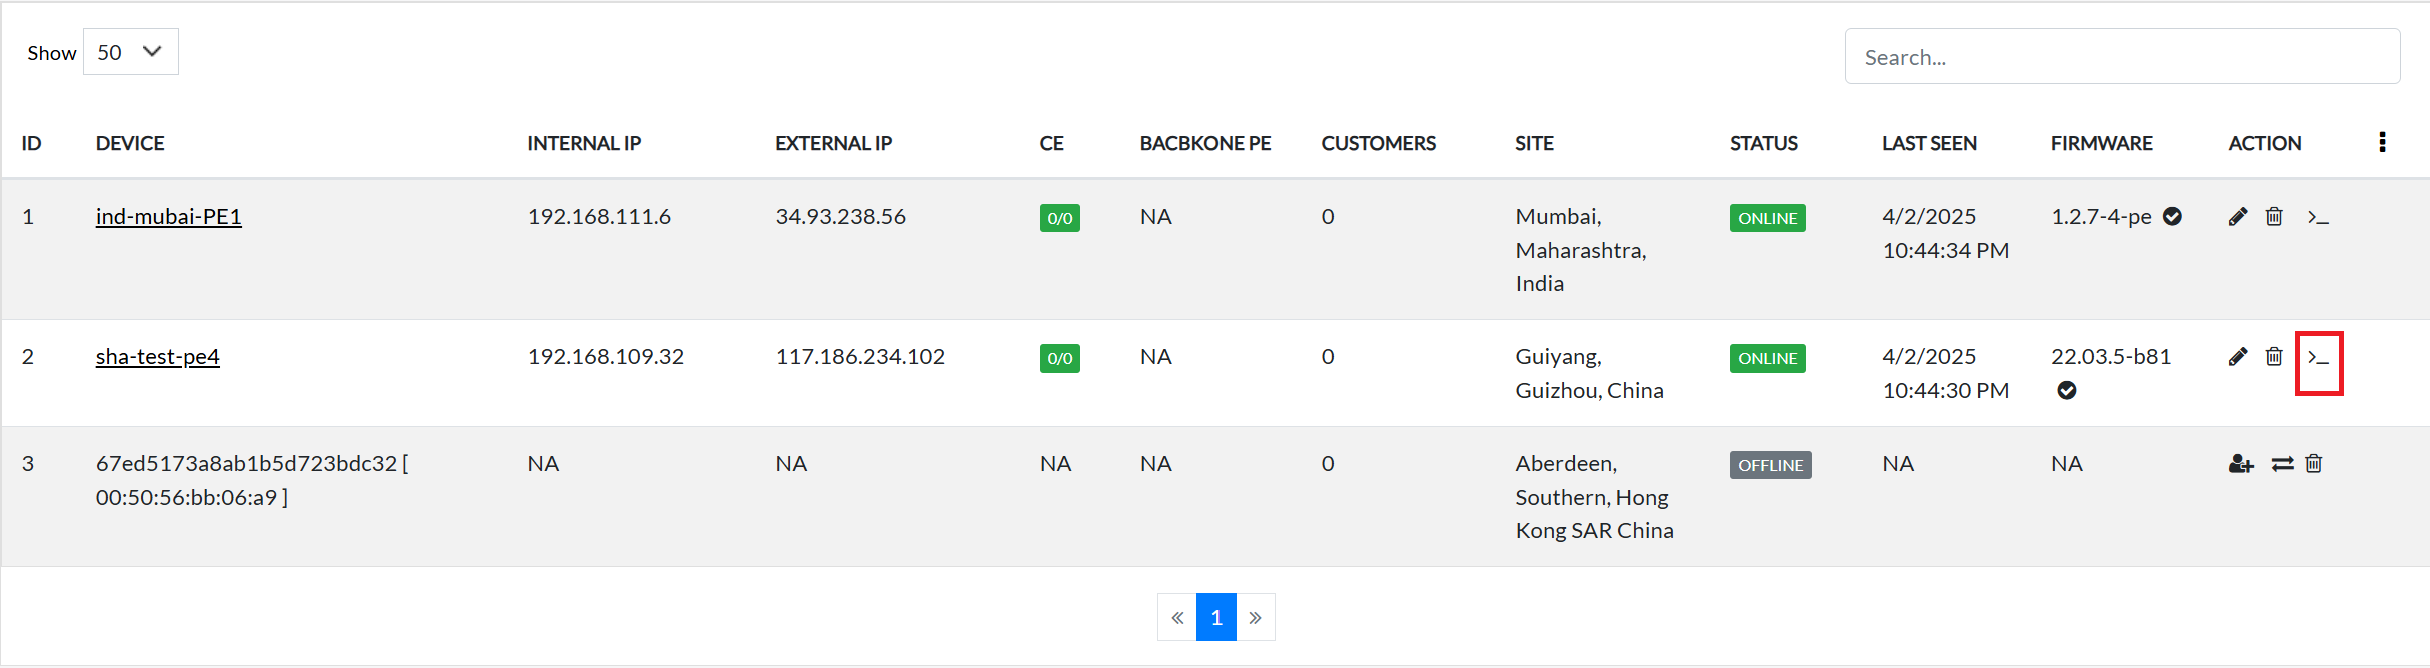The image size is (2430, 668).
Task: Sort by the FIRMWARE column header
Action: point(2101,143)
